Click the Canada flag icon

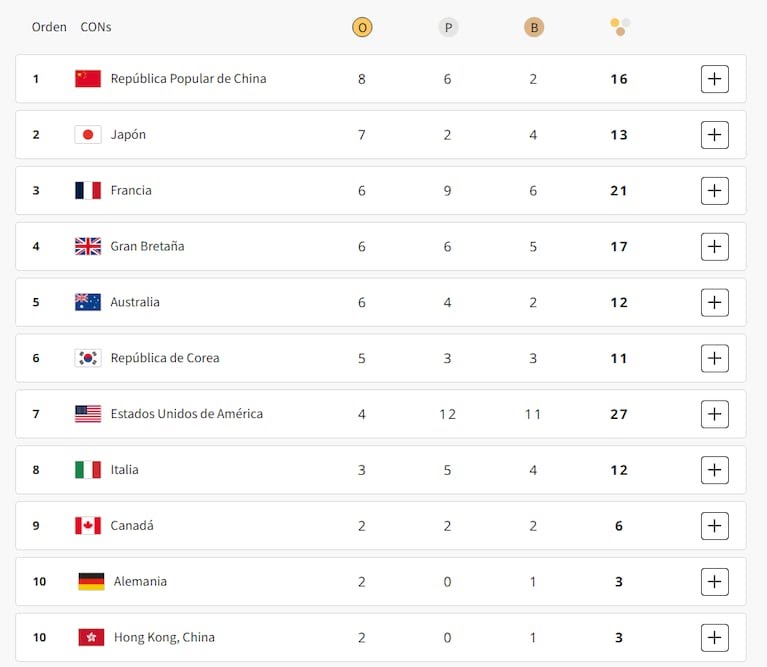pos(88,526)
